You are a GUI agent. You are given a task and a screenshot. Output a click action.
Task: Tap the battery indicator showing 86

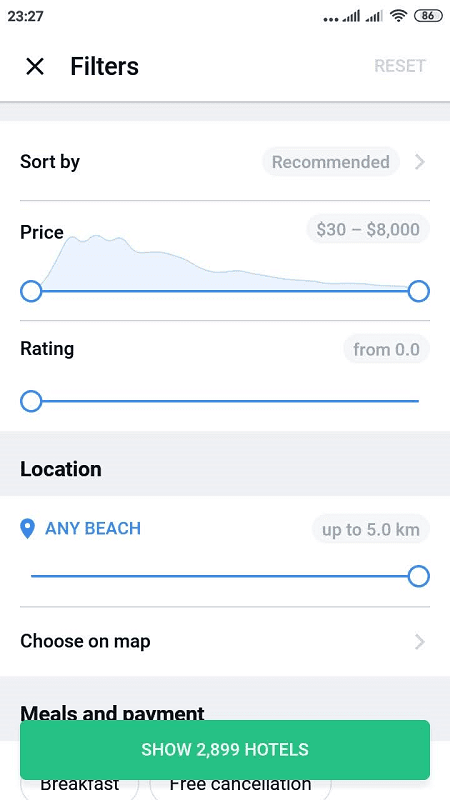(428, 16)
